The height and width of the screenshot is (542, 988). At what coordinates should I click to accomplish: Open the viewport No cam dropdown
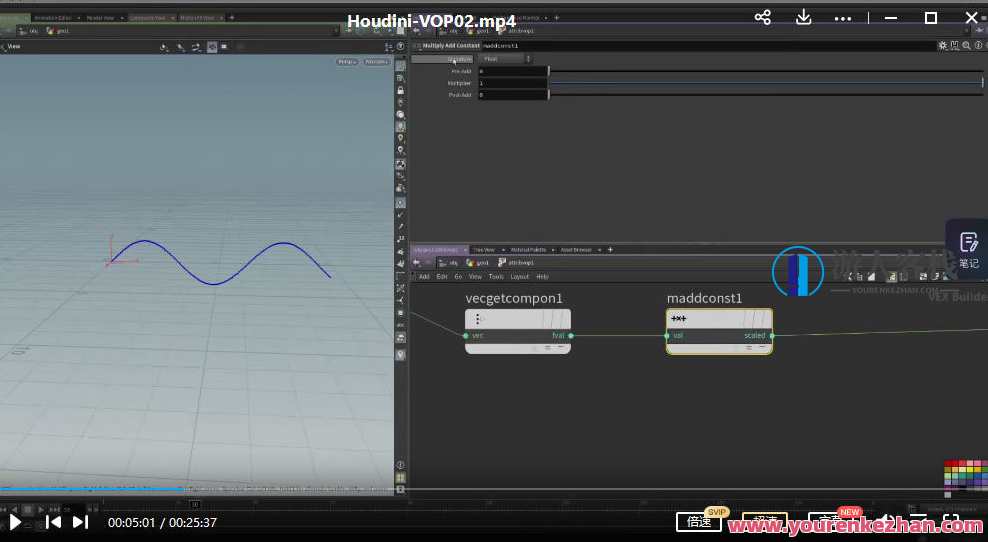click(377, 62)
